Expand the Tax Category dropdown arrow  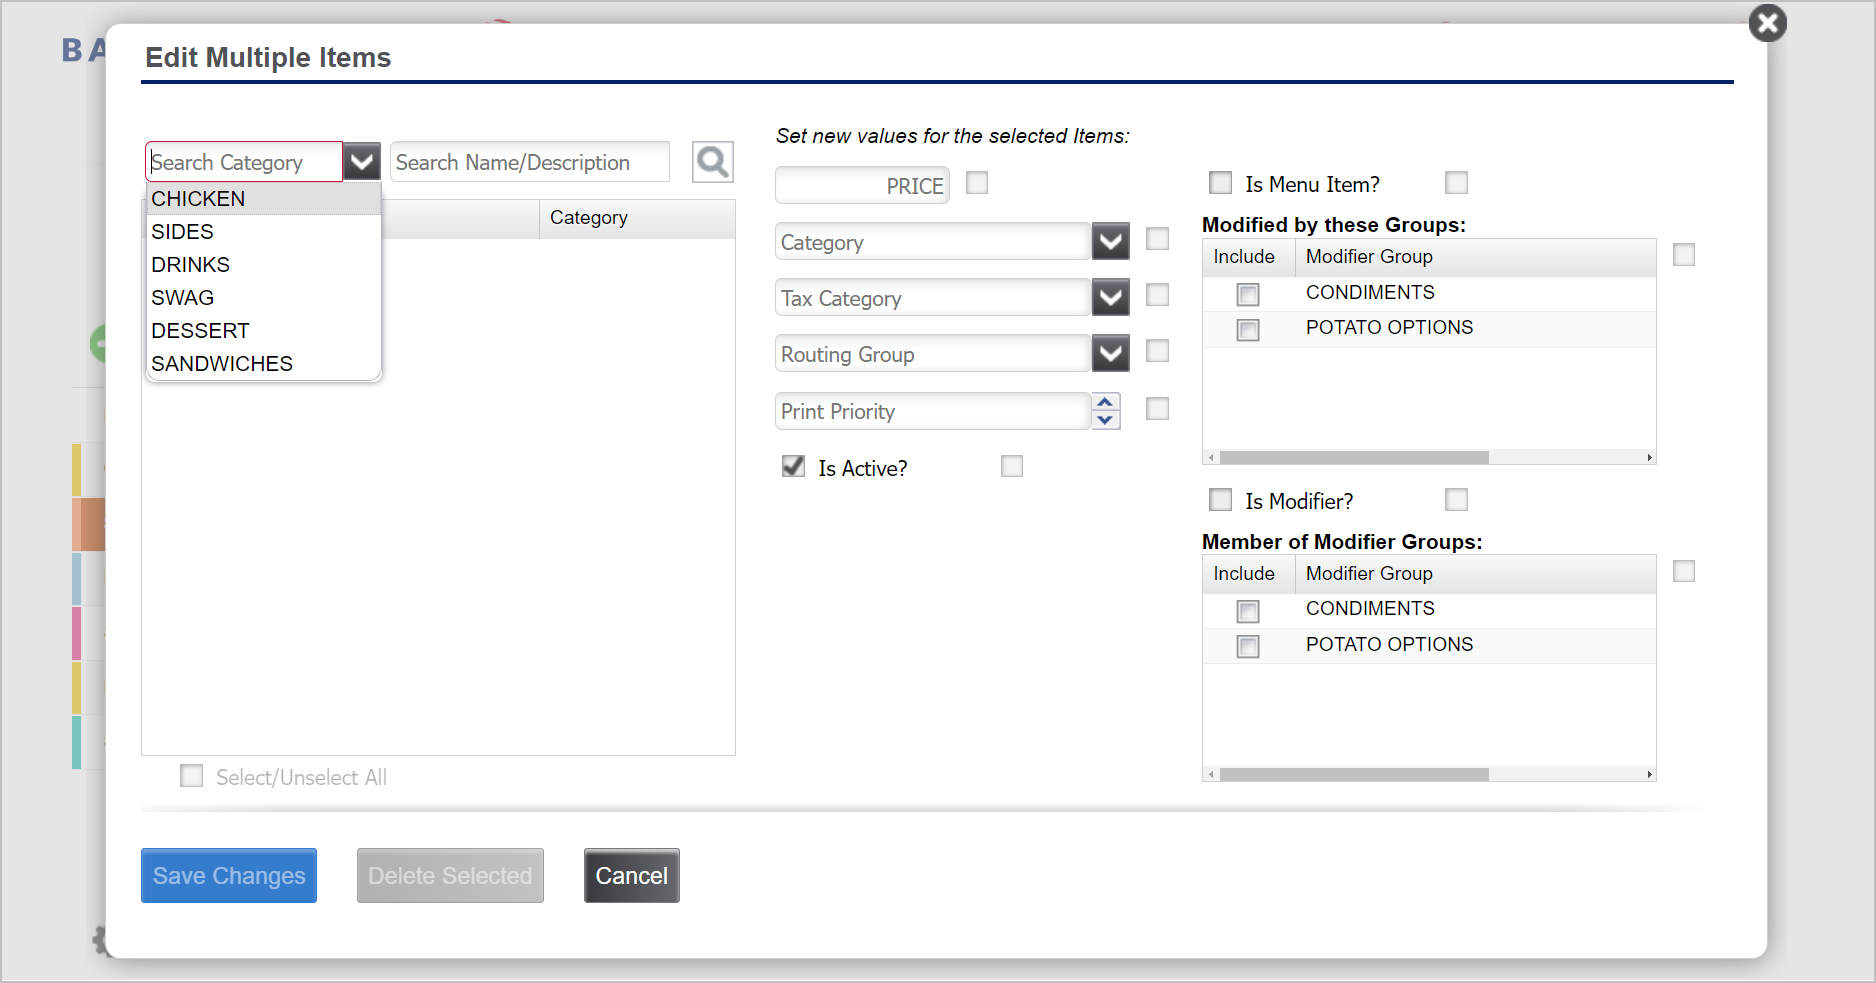[x=1111, y=298]
